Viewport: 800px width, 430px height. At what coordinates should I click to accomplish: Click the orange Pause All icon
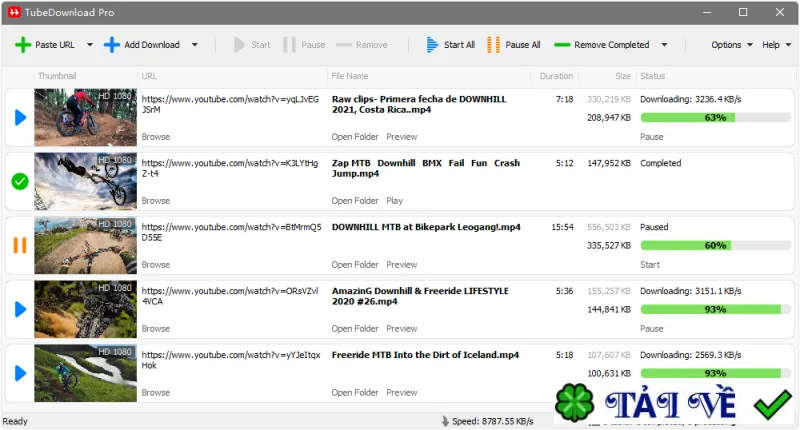pos(493,45)
